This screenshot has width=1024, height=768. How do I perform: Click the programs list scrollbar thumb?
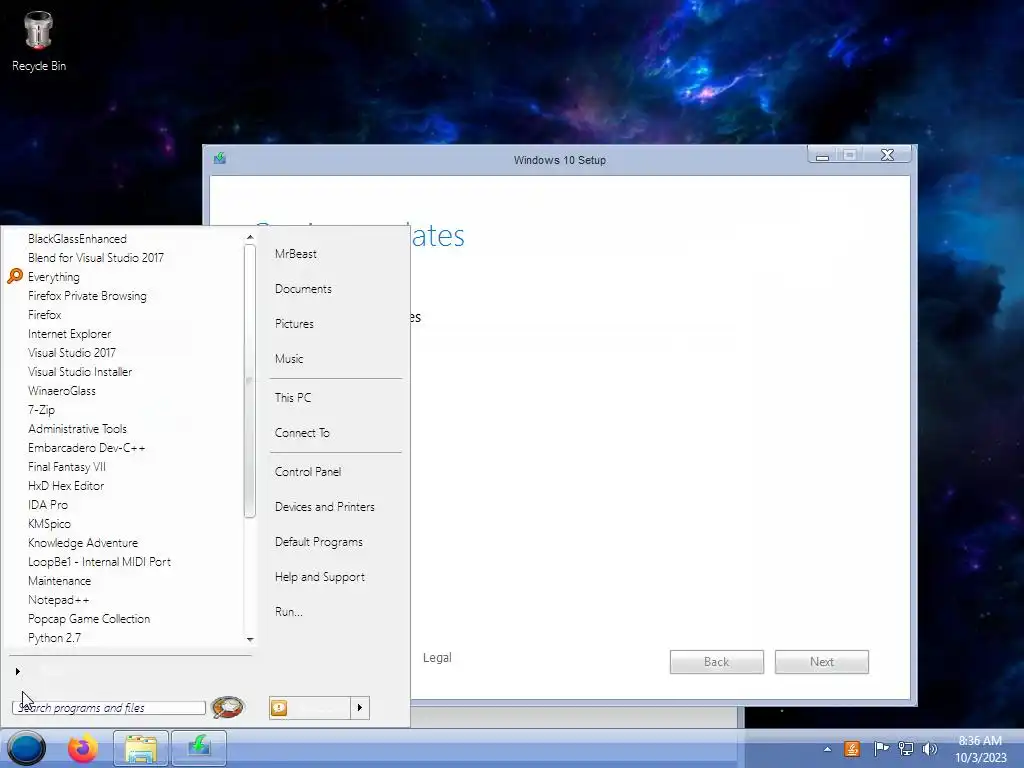pos(249,381)
